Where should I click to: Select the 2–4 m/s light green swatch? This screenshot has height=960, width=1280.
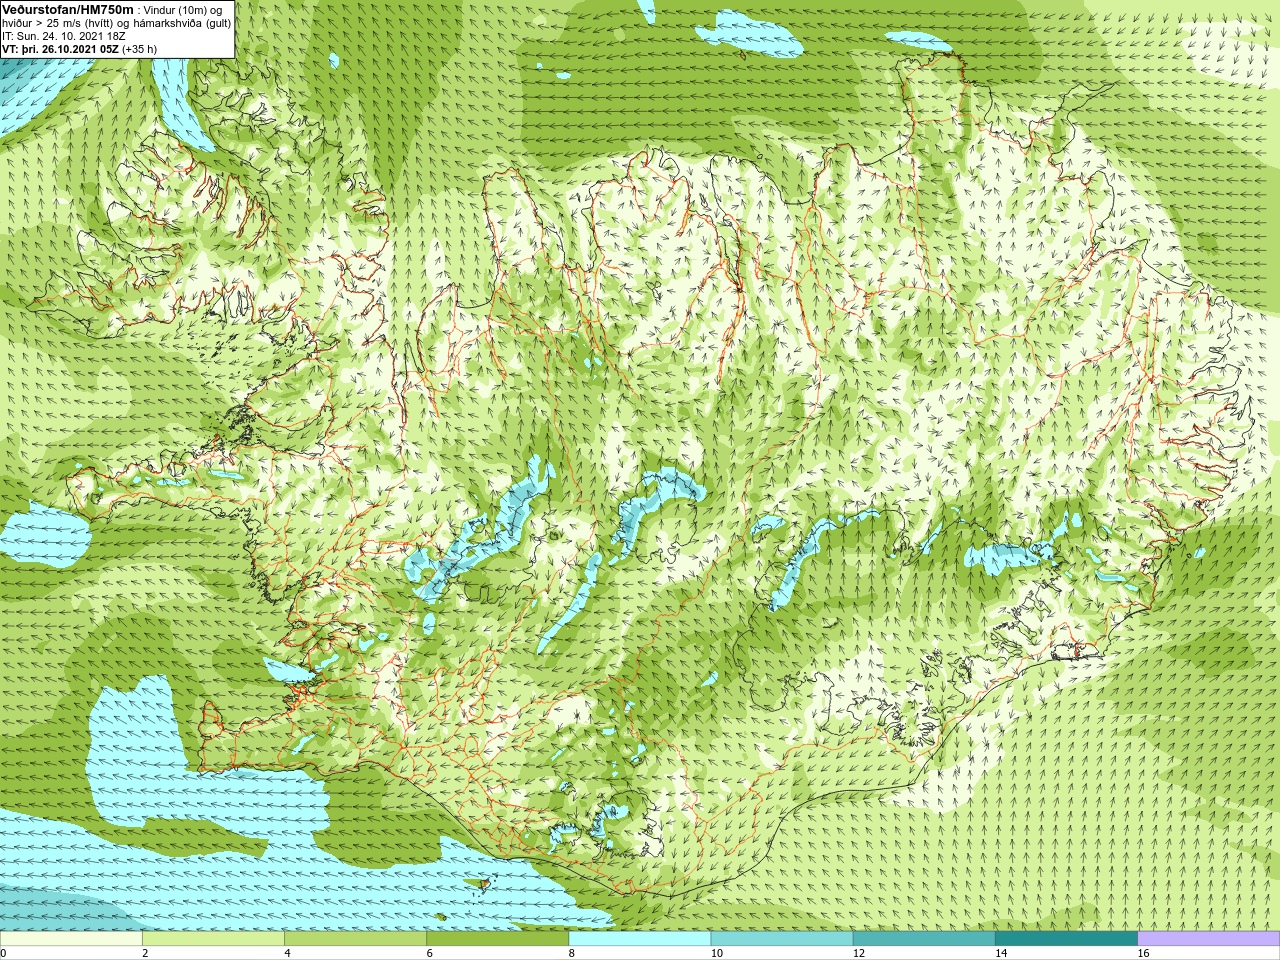pos(213,939)
